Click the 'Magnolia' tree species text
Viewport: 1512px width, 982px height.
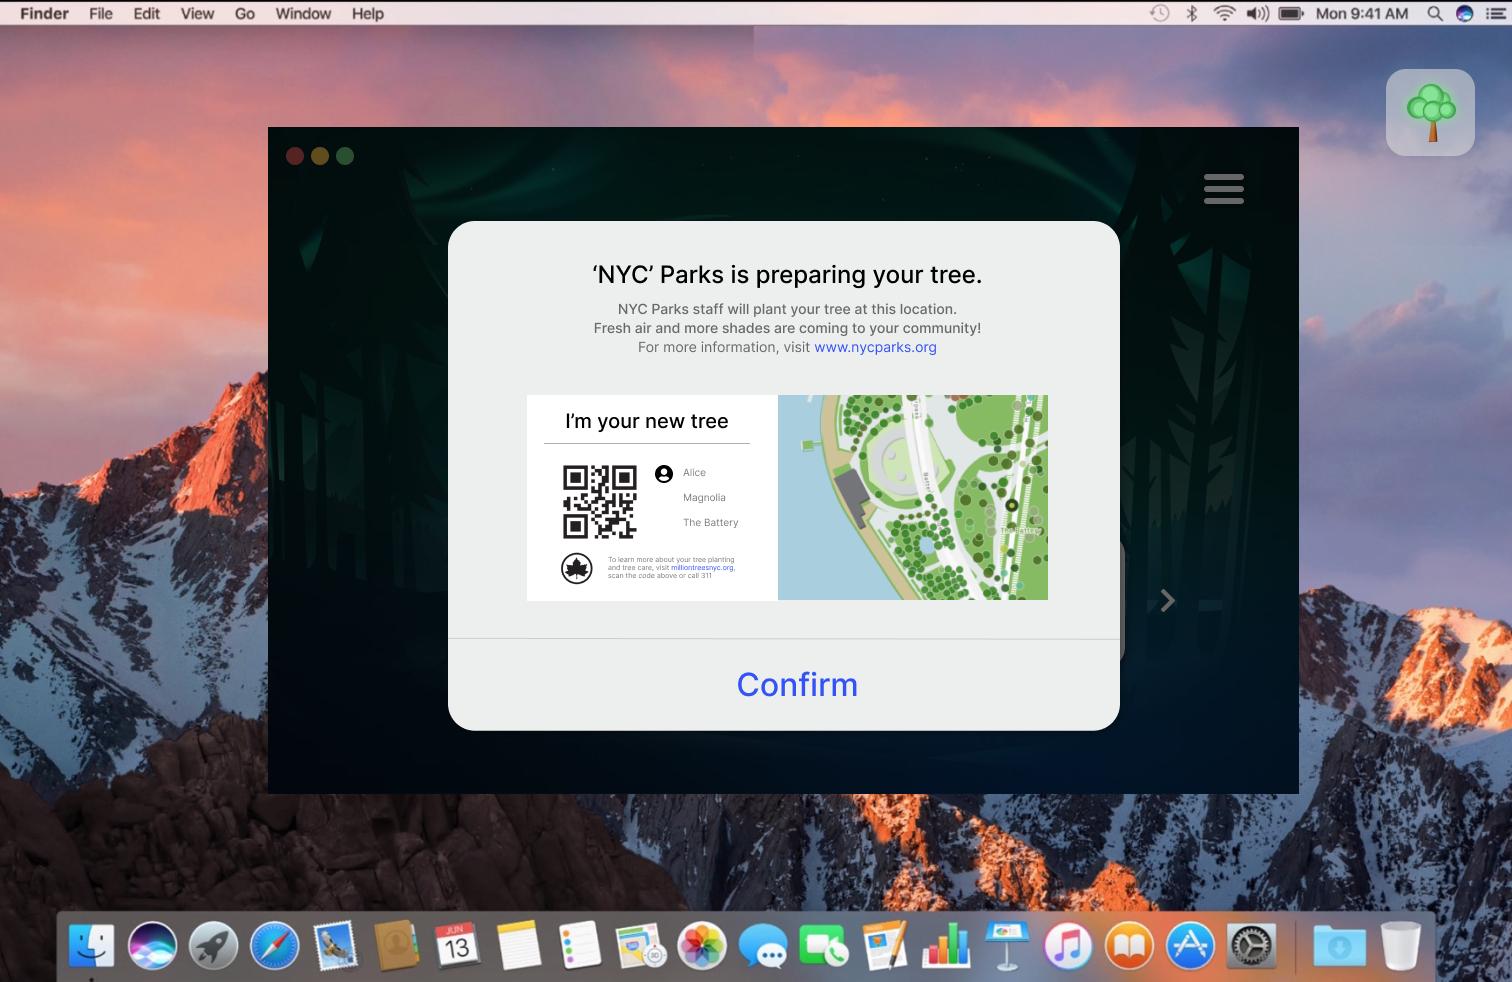click(x=704, y=498)
